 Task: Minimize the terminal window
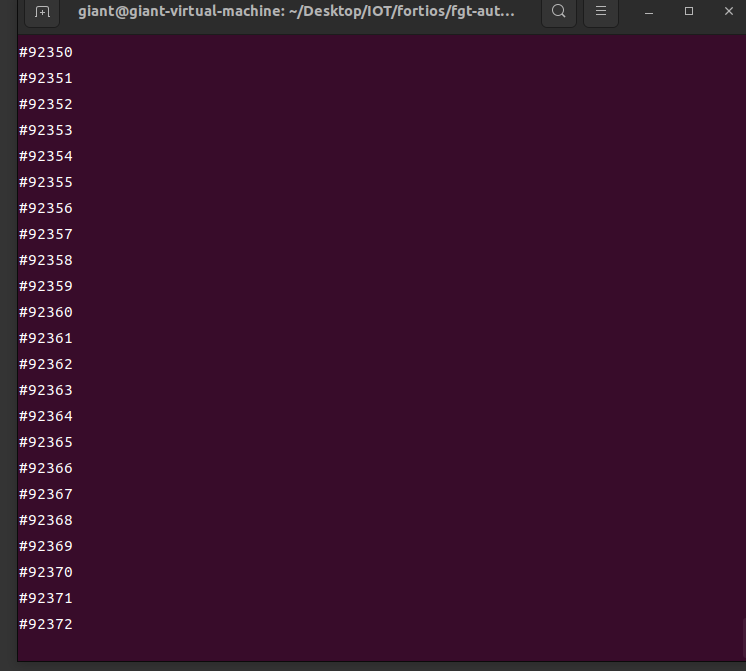click(x=649, y=12)
